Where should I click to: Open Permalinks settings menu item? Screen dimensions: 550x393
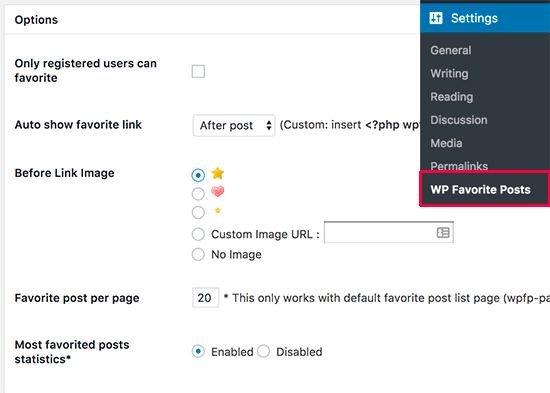pos(459,166)
